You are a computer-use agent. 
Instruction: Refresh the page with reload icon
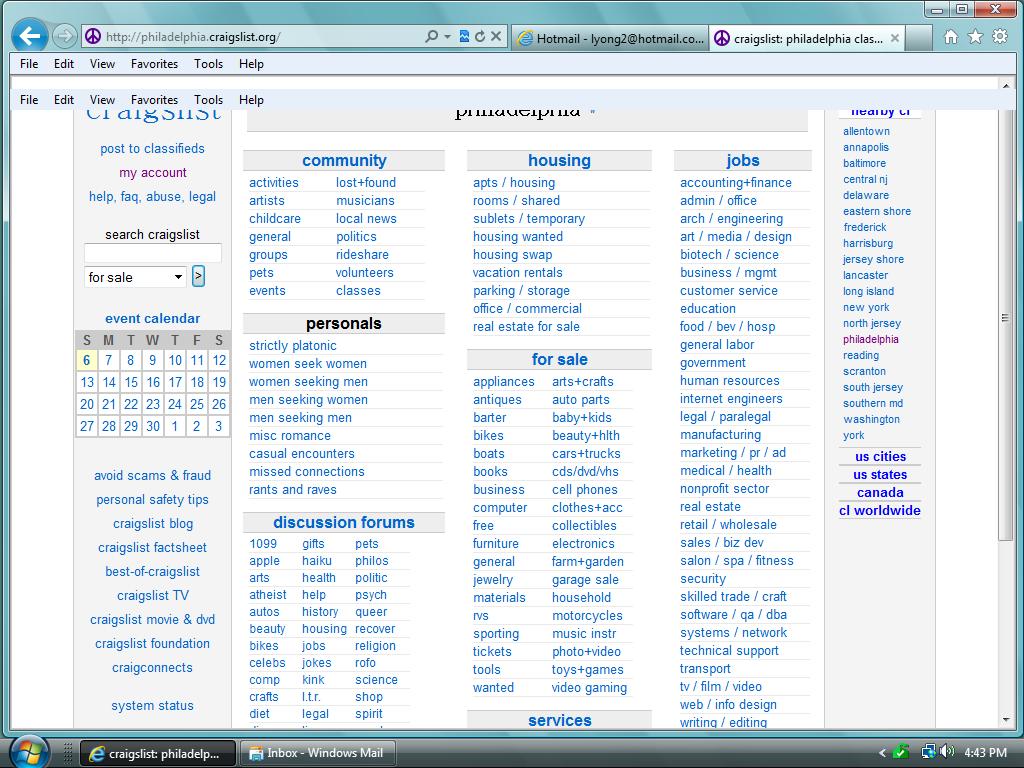click(x=480, y=37)
